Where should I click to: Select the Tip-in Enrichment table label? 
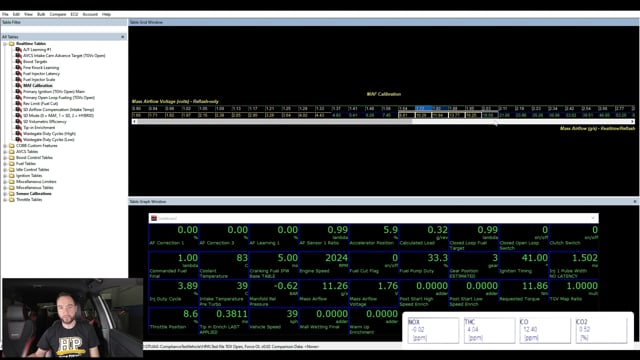click(39, 128)
